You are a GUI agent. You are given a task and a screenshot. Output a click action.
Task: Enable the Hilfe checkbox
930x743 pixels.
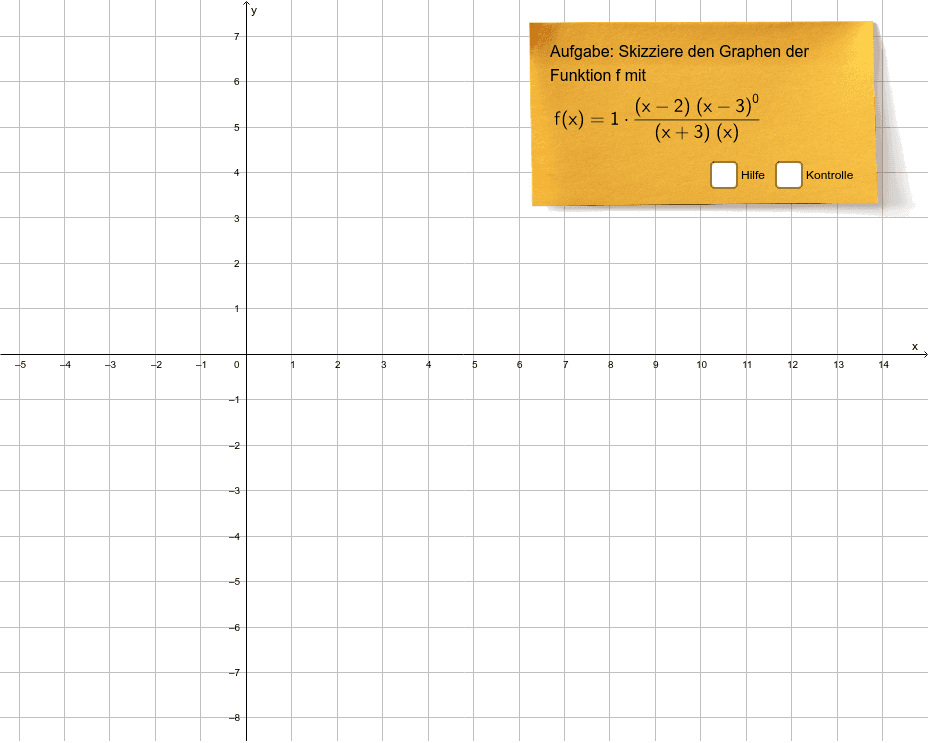724,175
